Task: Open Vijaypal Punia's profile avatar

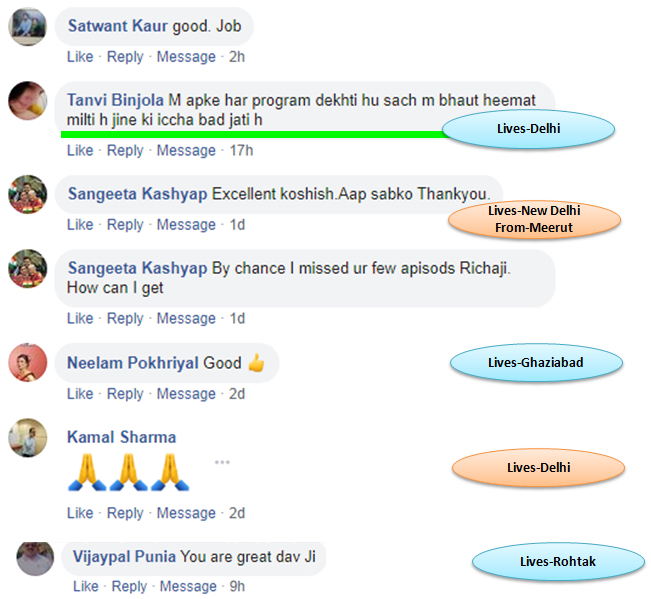Action: 35,558
